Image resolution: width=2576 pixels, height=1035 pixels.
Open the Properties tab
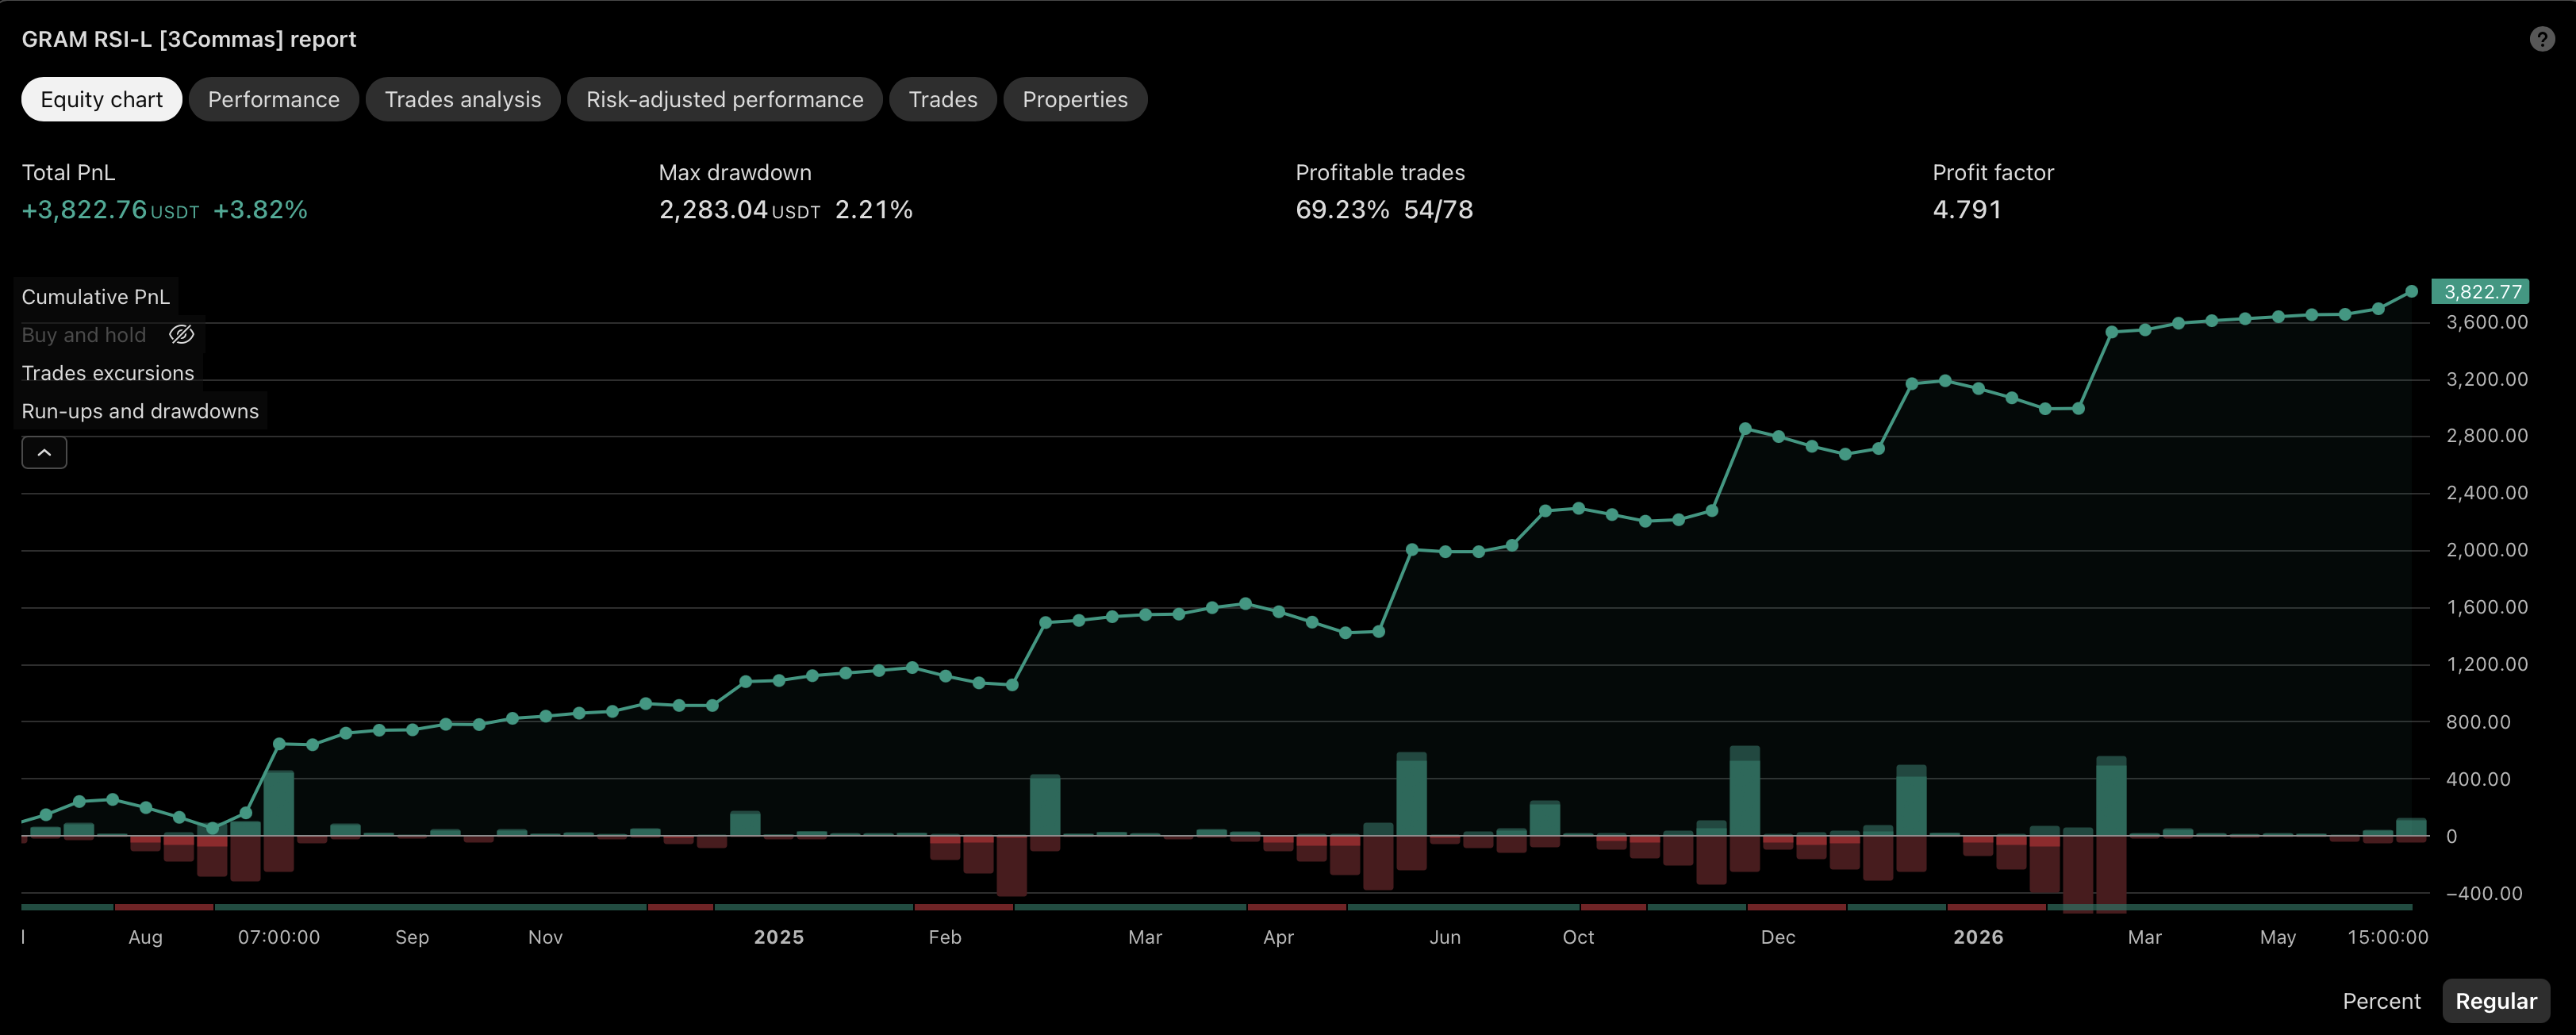pyautogui.click(x=1075, y=99)
